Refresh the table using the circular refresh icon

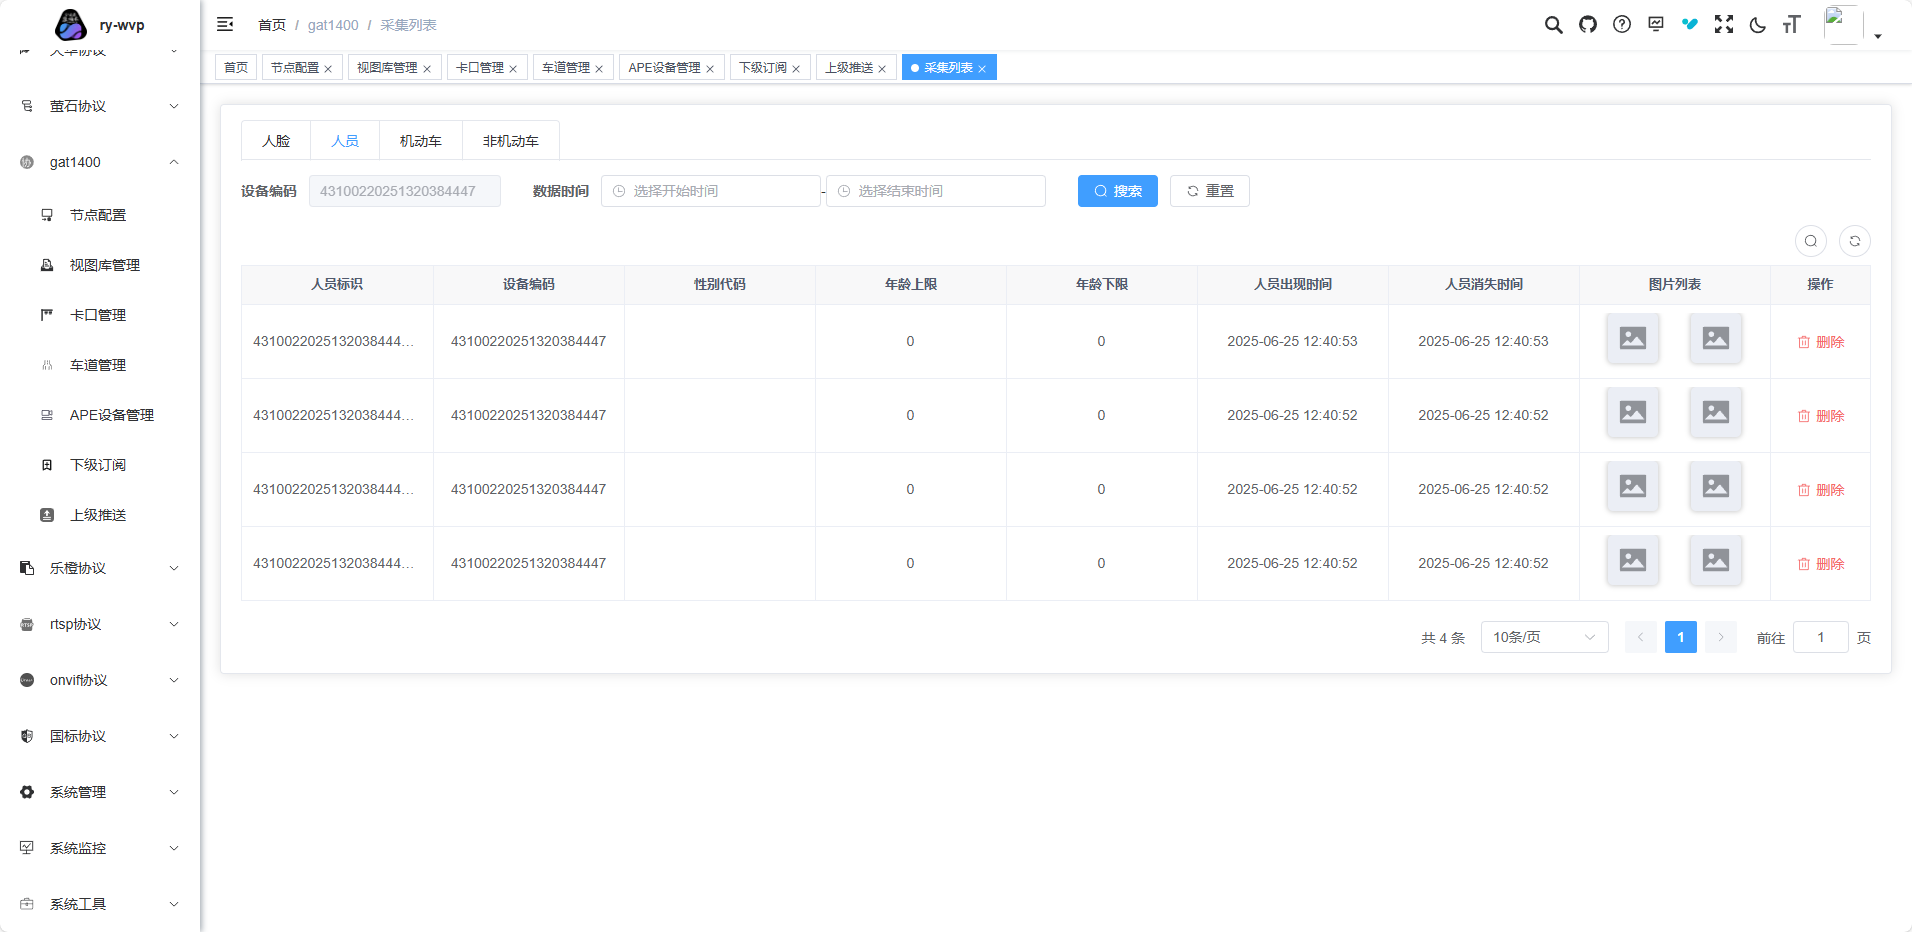pyautogui.click(x=1854, y=241)
